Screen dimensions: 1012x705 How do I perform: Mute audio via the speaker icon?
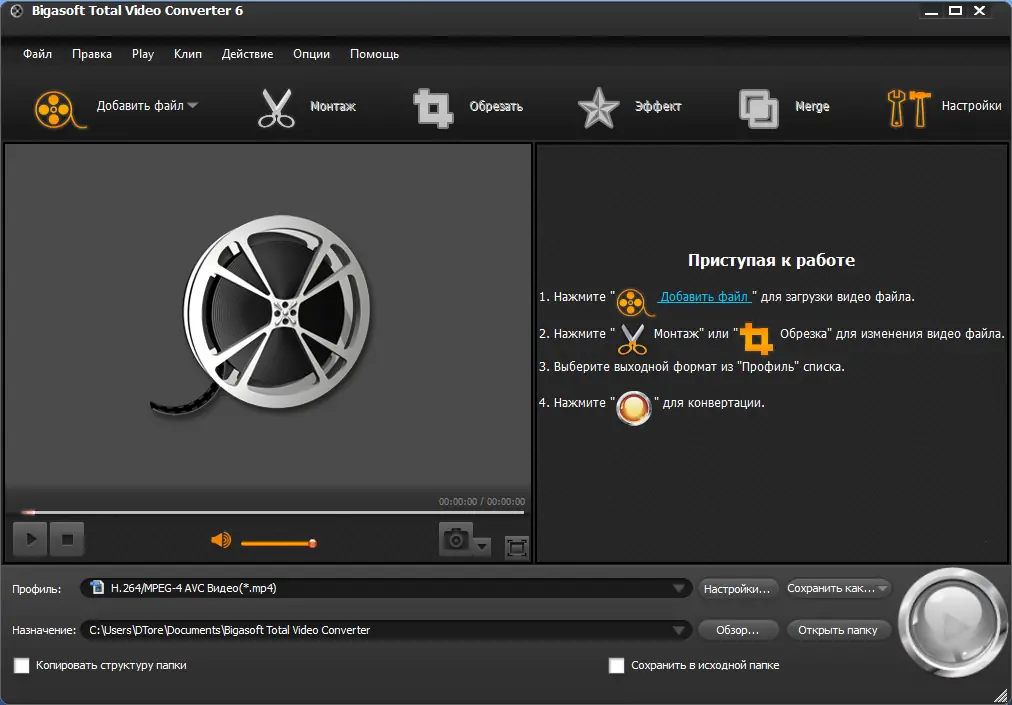(x=221, y=539)
